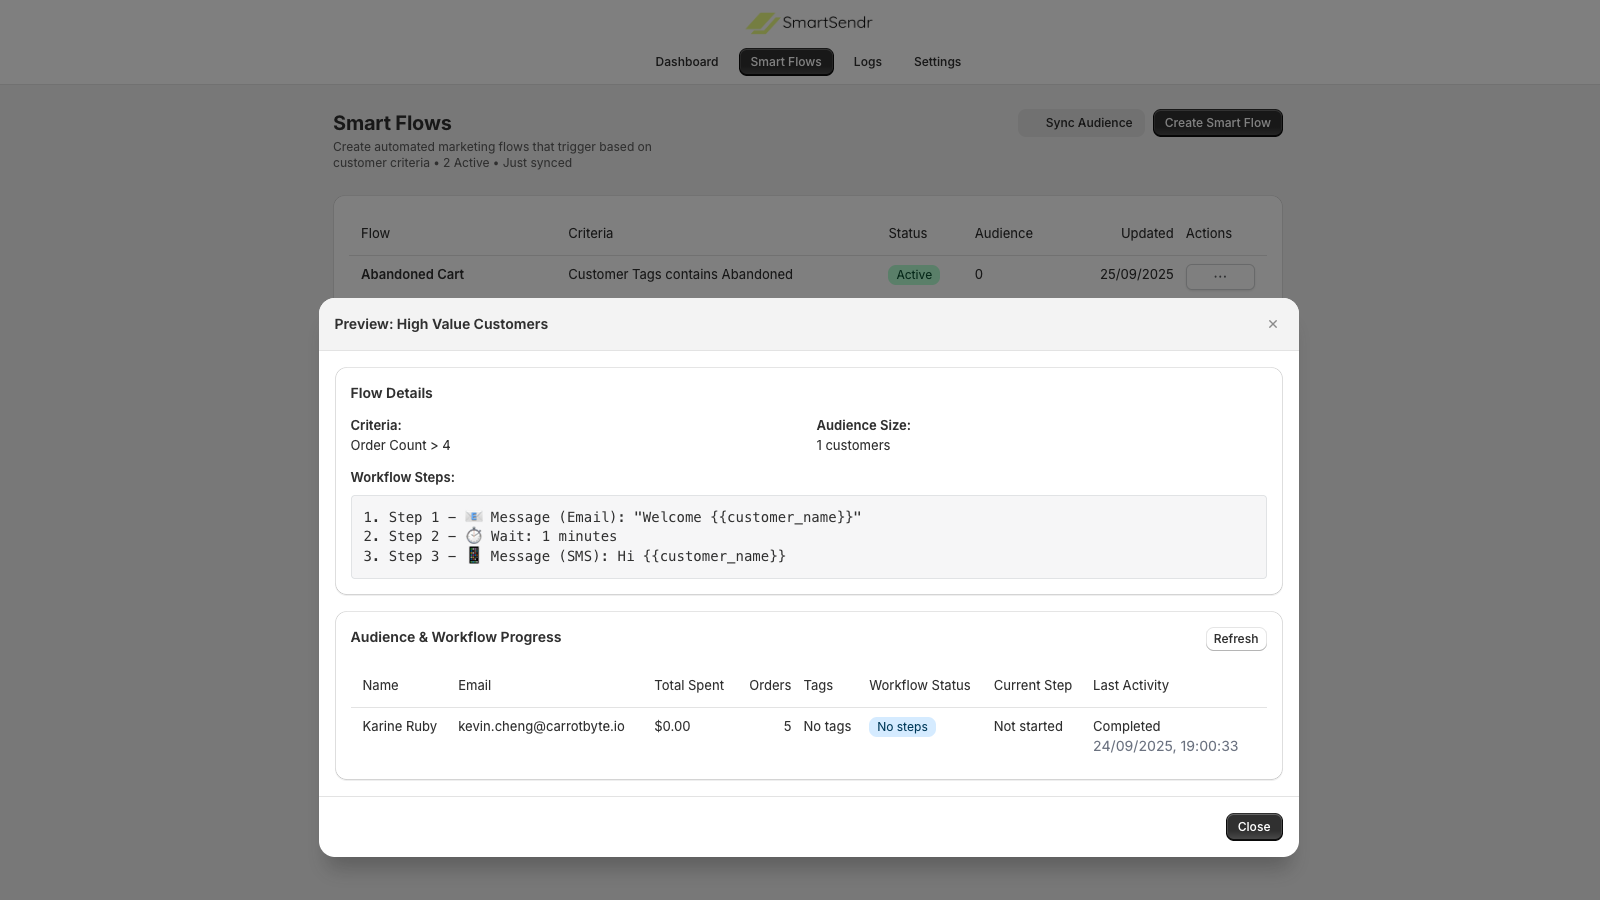Click the "Order Count > 4" criteria text

[400, 445]
